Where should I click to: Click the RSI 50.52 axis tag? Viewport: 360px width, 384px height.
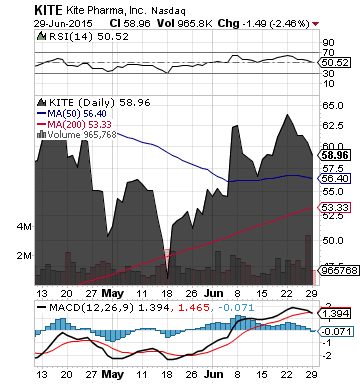334,62
